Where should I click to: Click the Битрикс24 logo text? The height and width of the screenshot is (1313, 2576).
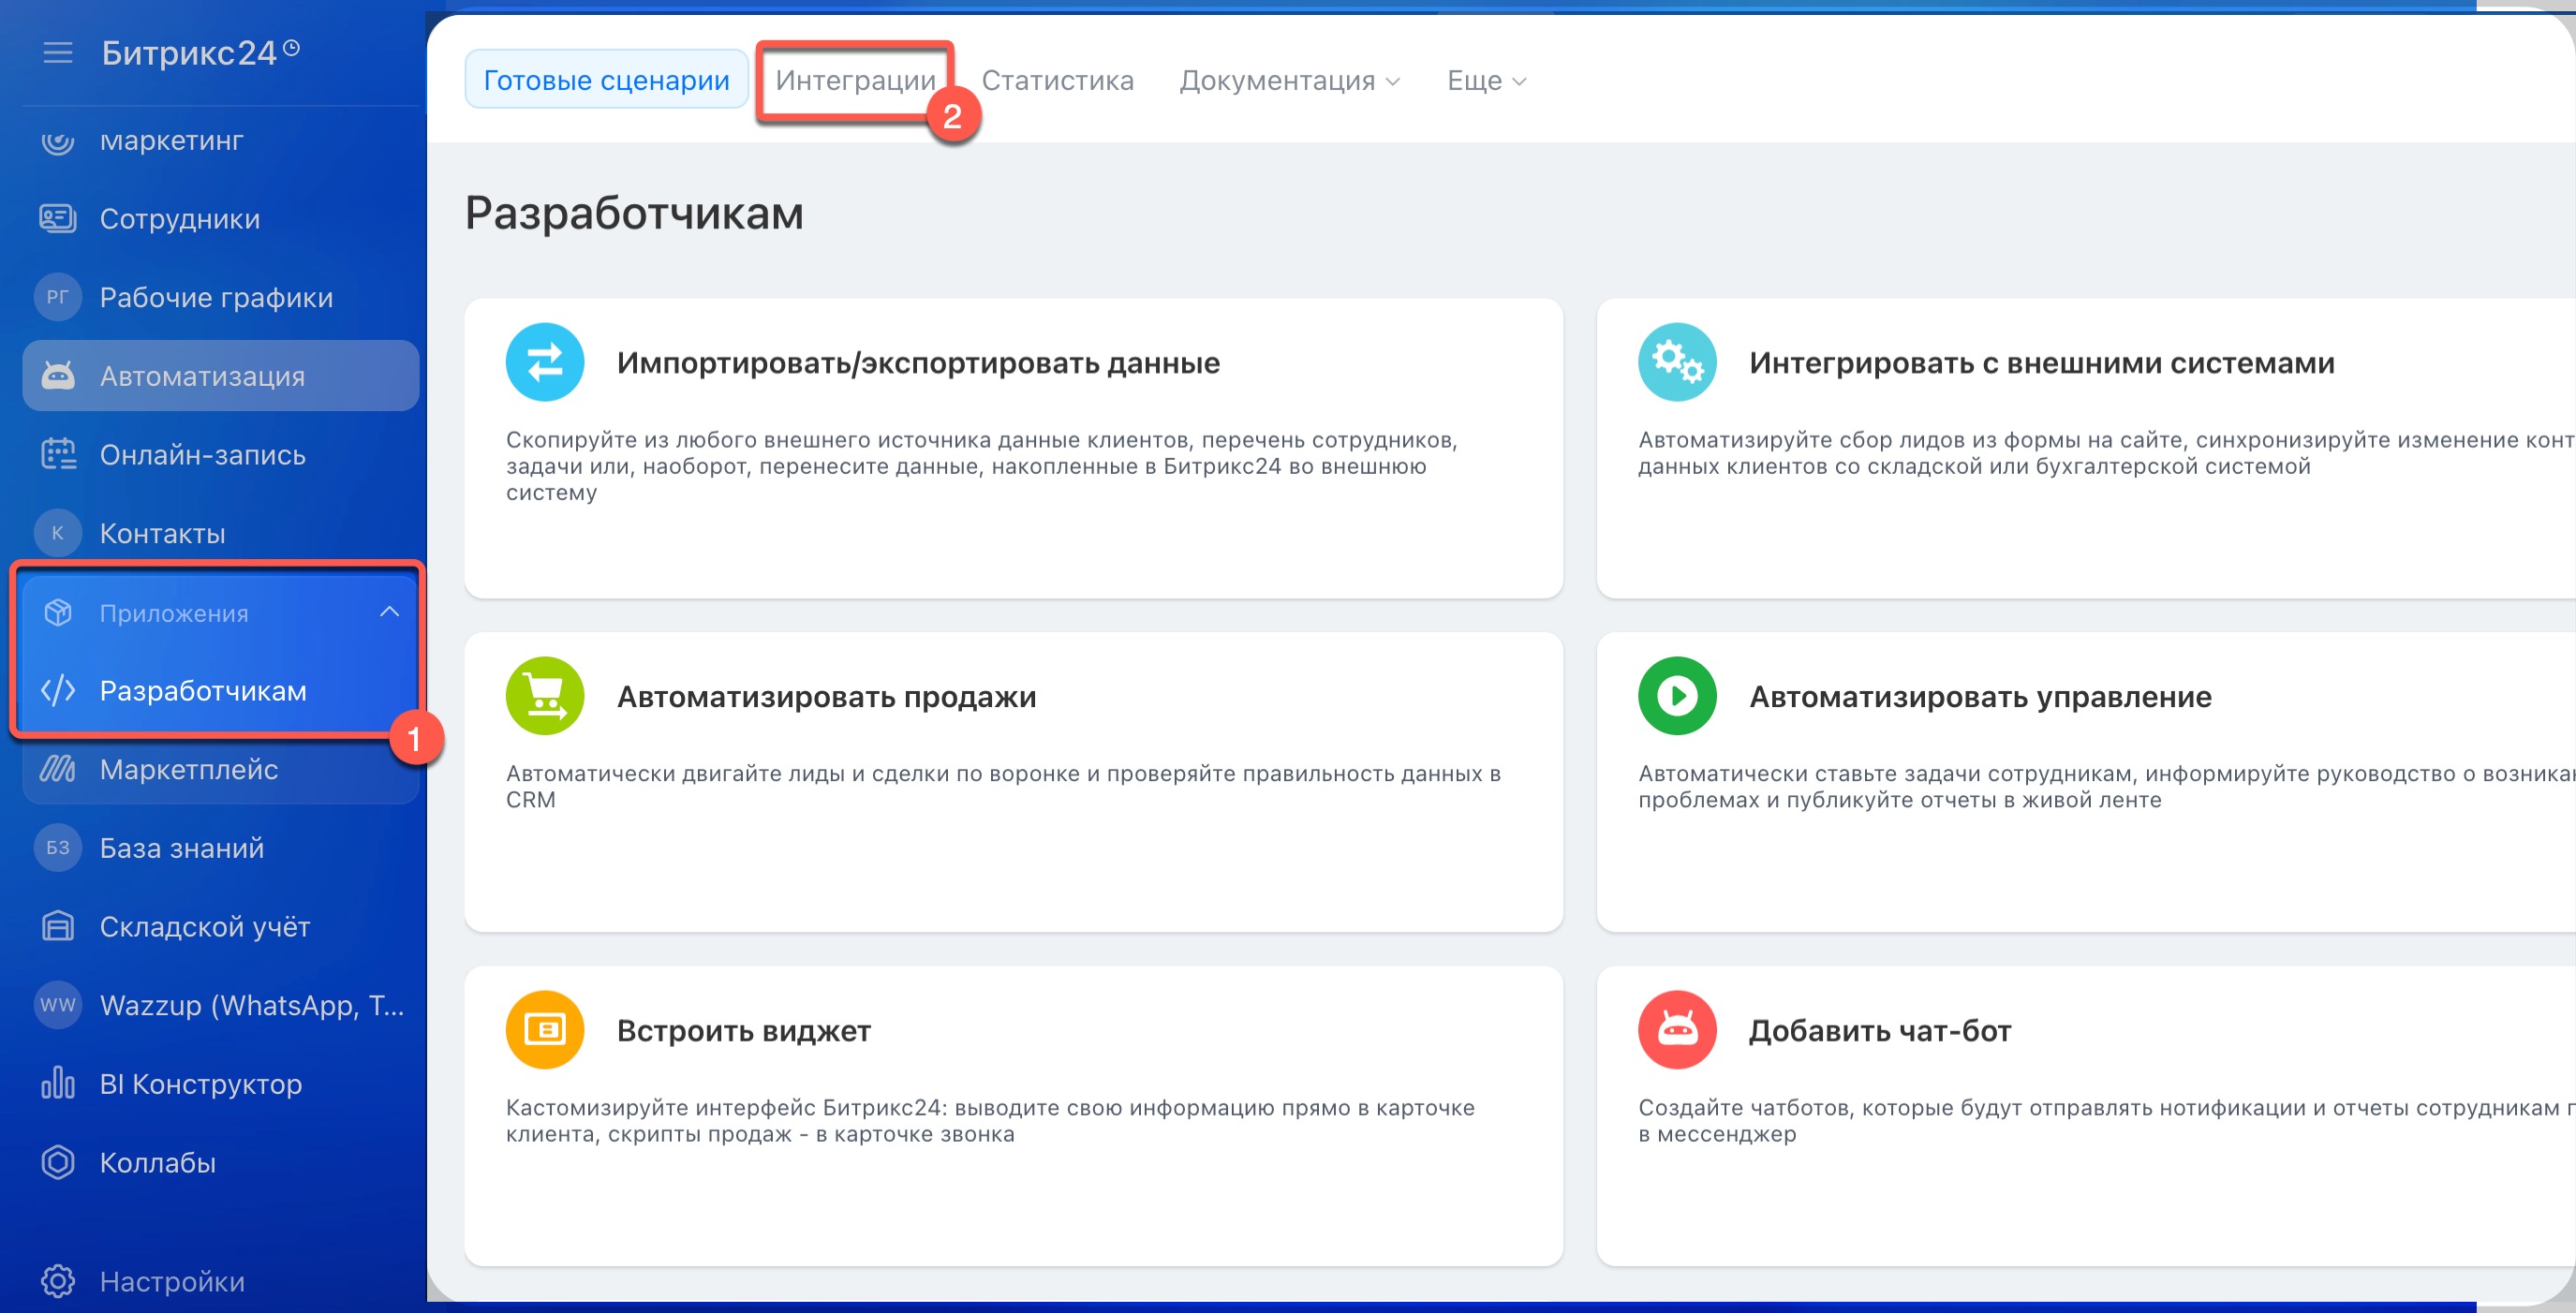(x=189, y=52)
